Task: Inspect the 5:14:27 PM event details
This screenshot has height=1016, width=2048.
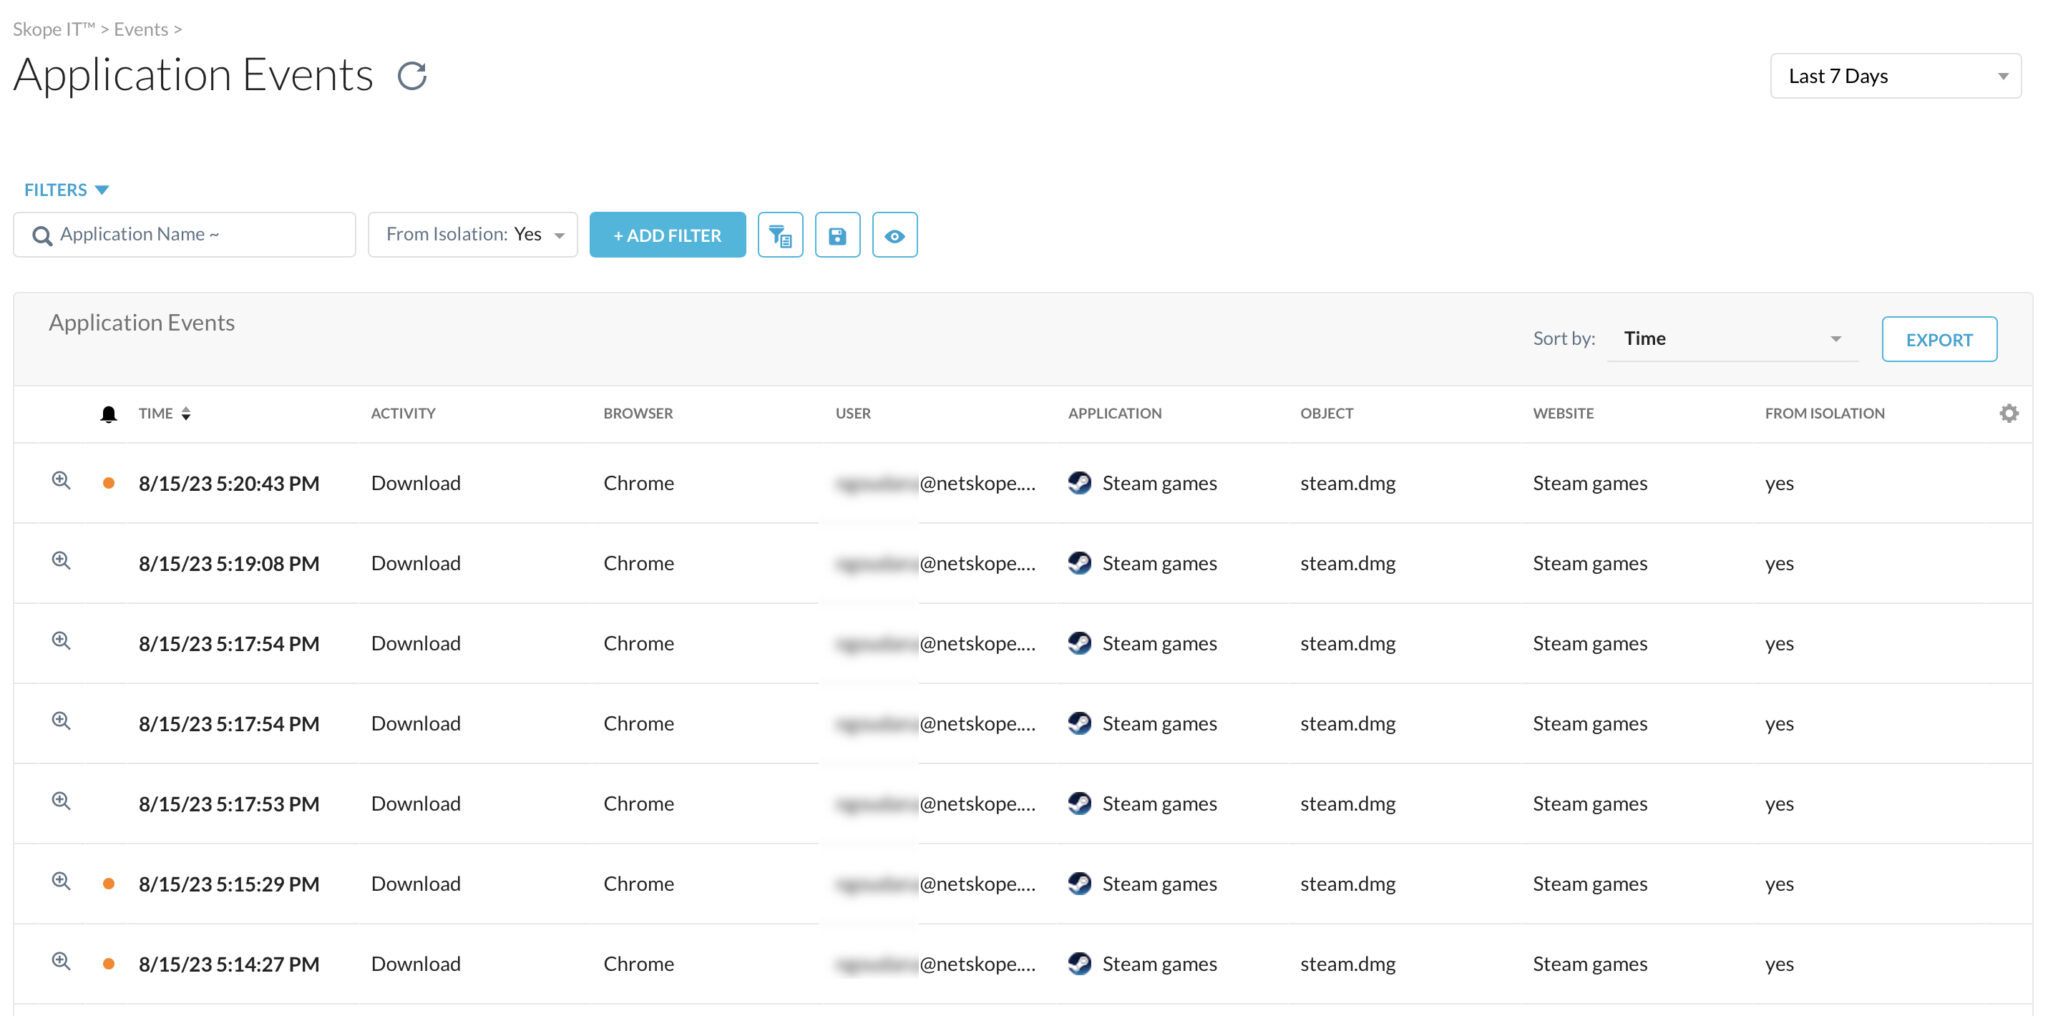Action: tap(61, 962)
